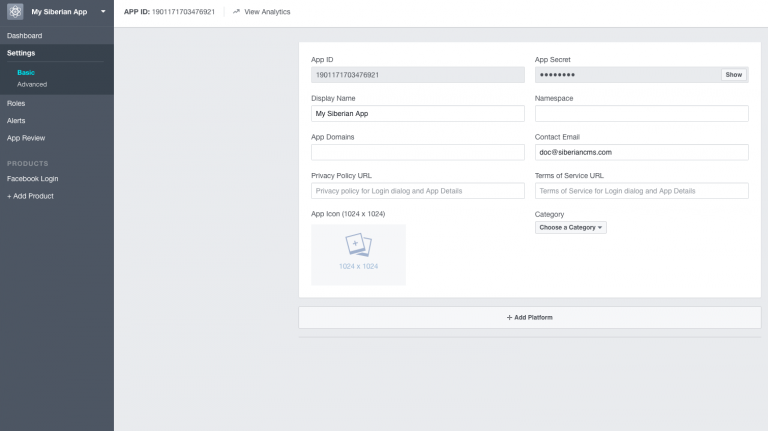Click the Contact Email field
This screenshot has height=431, width=768.
point(641,152)
